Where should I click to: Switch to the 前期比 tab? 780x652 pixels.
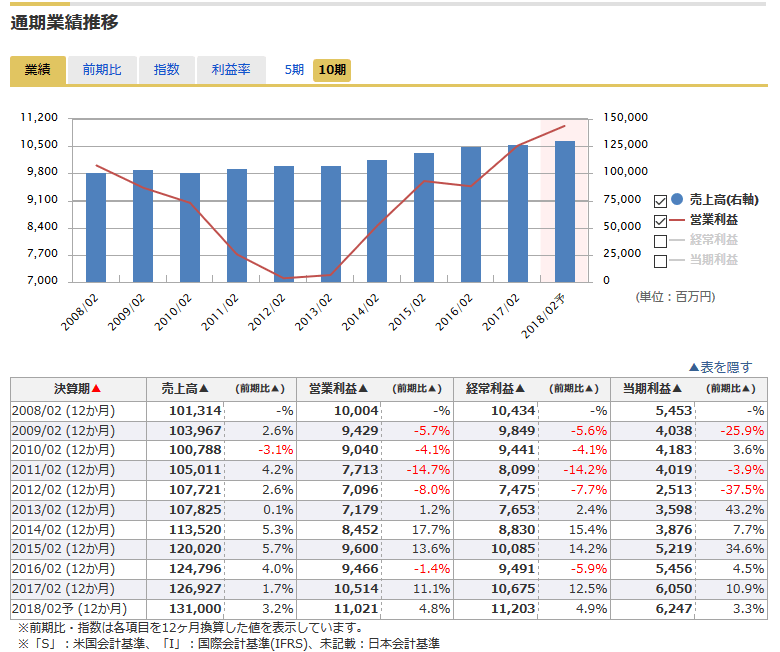102,70
